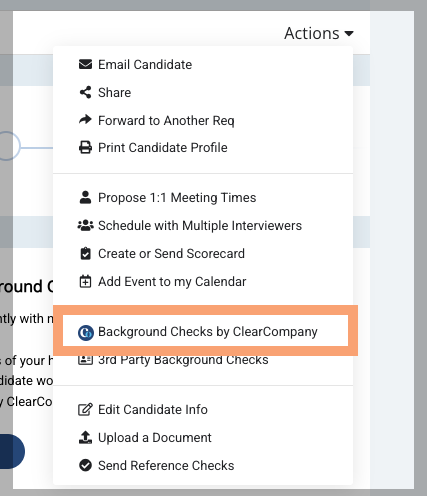The image size is (427, 496).
Task: Click the group icon for multiple interviewers
Action: click(85, 225)
